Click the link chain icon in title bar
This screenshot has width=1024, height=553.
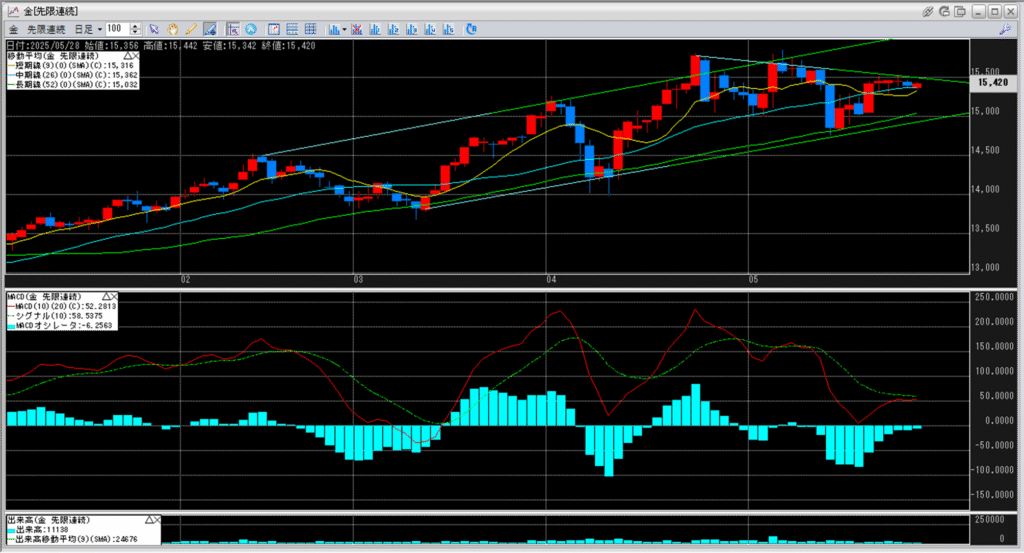coord(928,10)
